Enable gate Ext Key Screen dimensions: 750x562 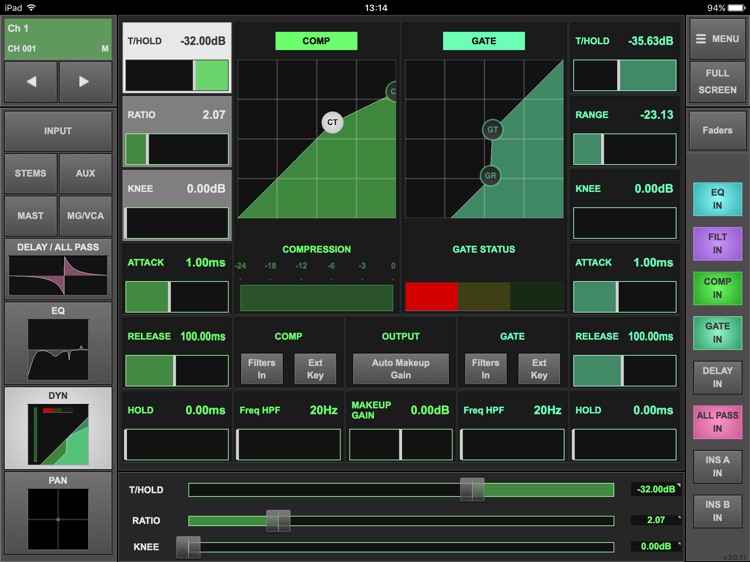tap(539, 369)
